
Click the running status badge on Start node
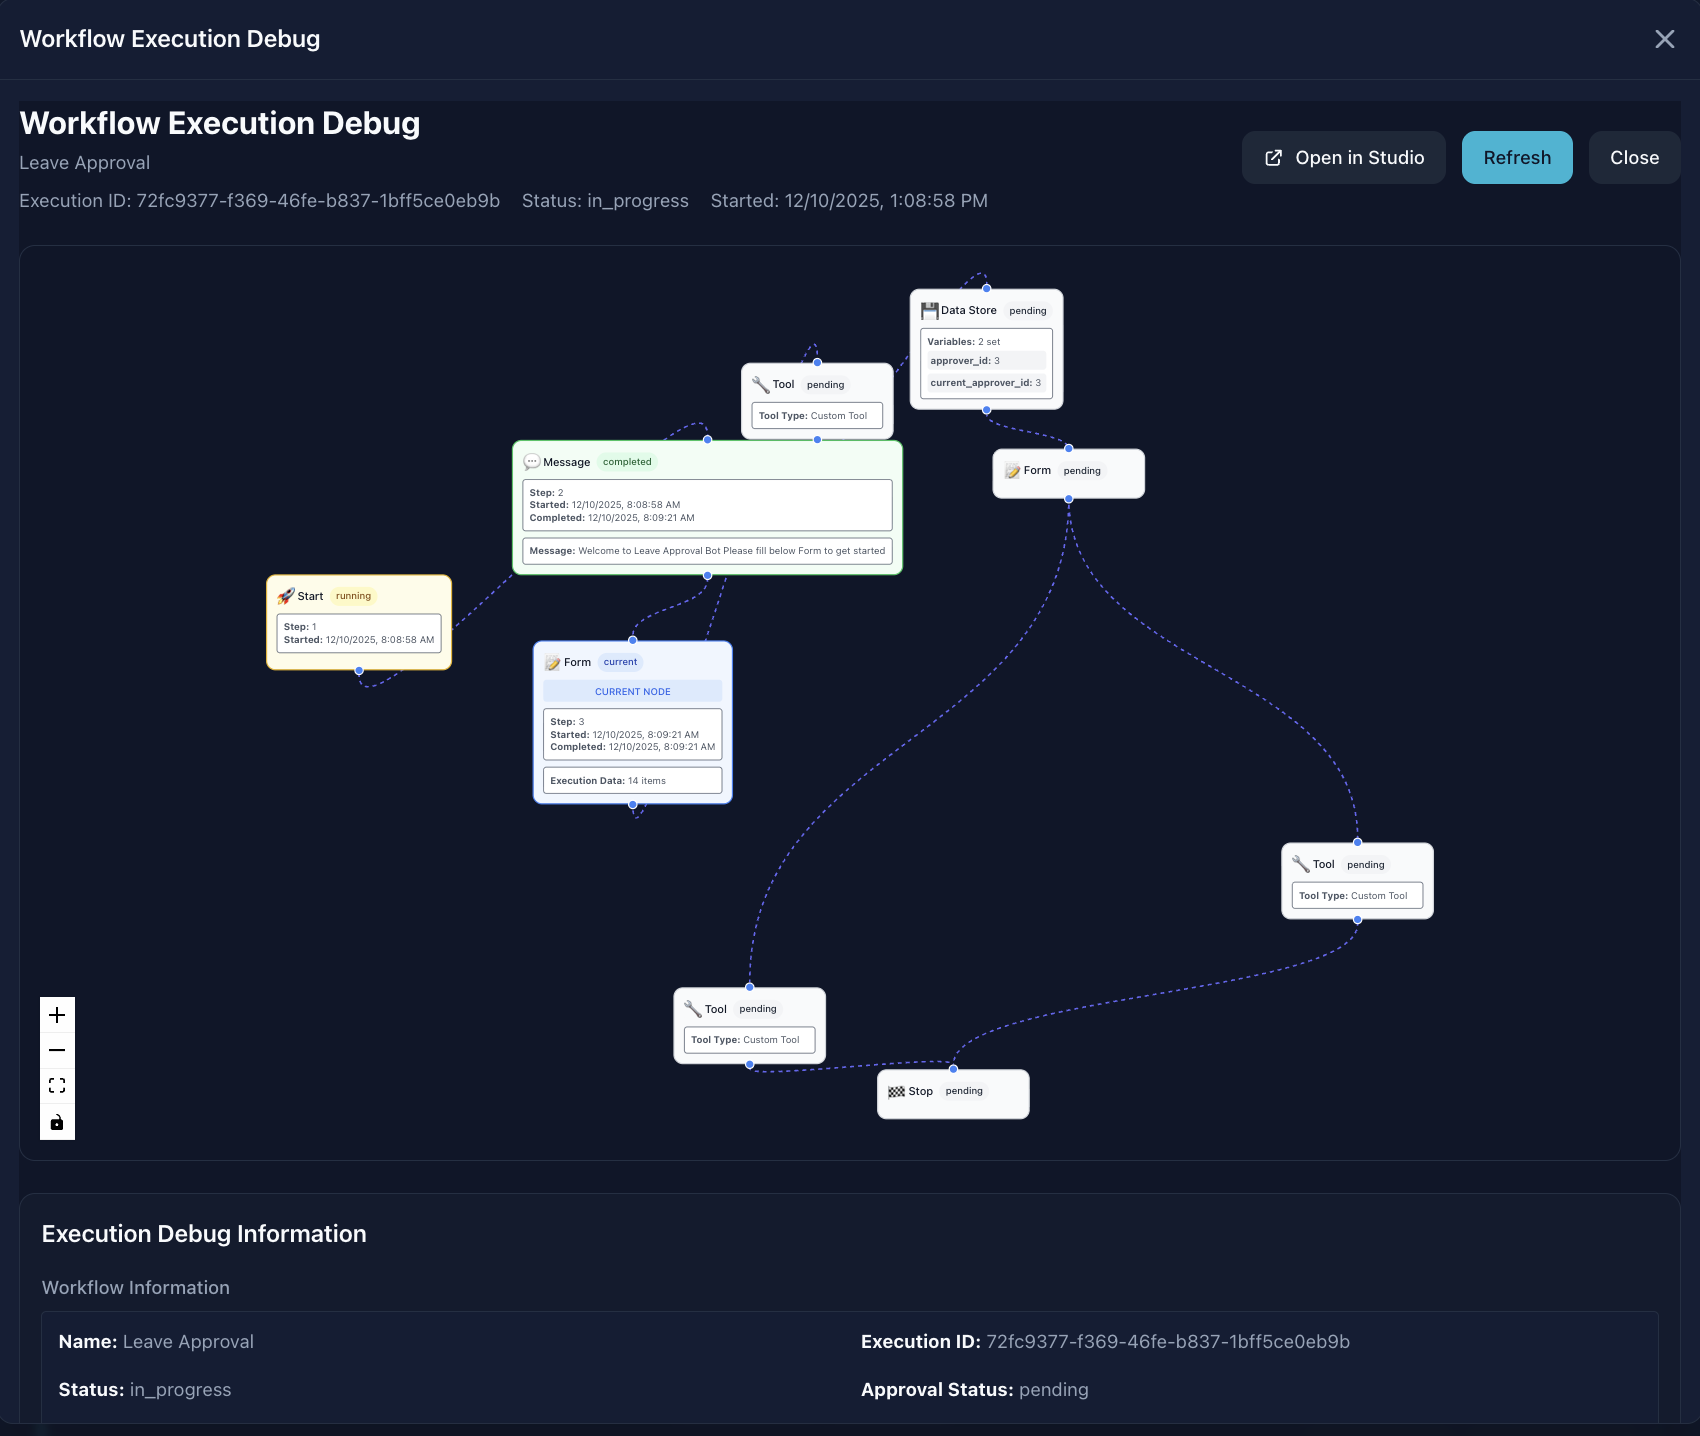353,595
